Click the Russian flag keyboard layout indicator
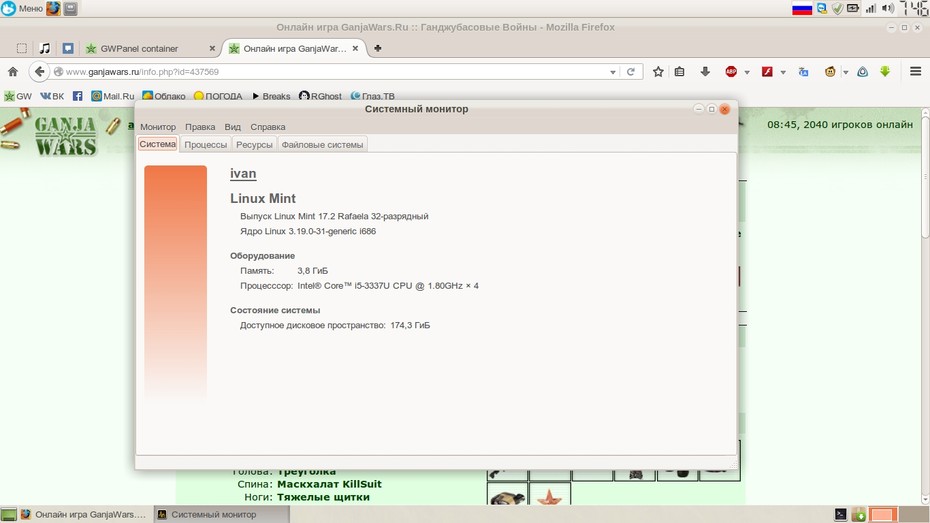Viewport: 930px width, 523px height. pyautogui.click(x=802, y=8)
